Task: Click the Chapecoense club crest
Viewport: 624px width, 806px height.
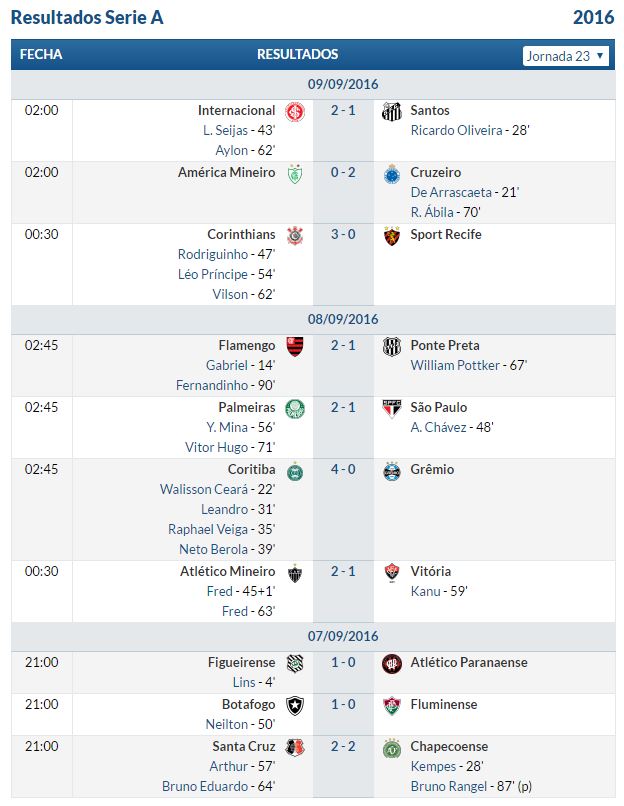Action: click(392, 748)
